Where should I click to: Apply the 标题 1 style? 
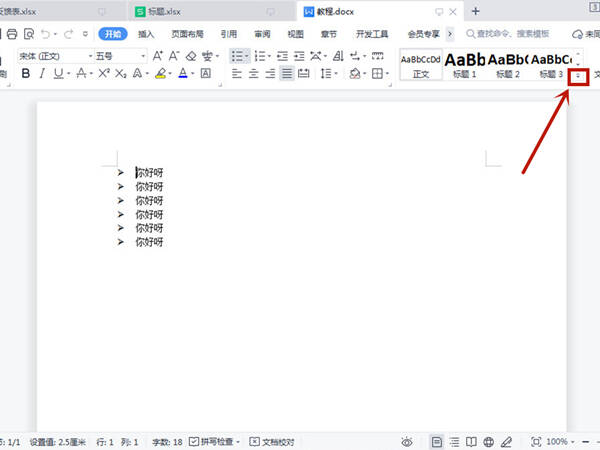[x=465, y=65]
